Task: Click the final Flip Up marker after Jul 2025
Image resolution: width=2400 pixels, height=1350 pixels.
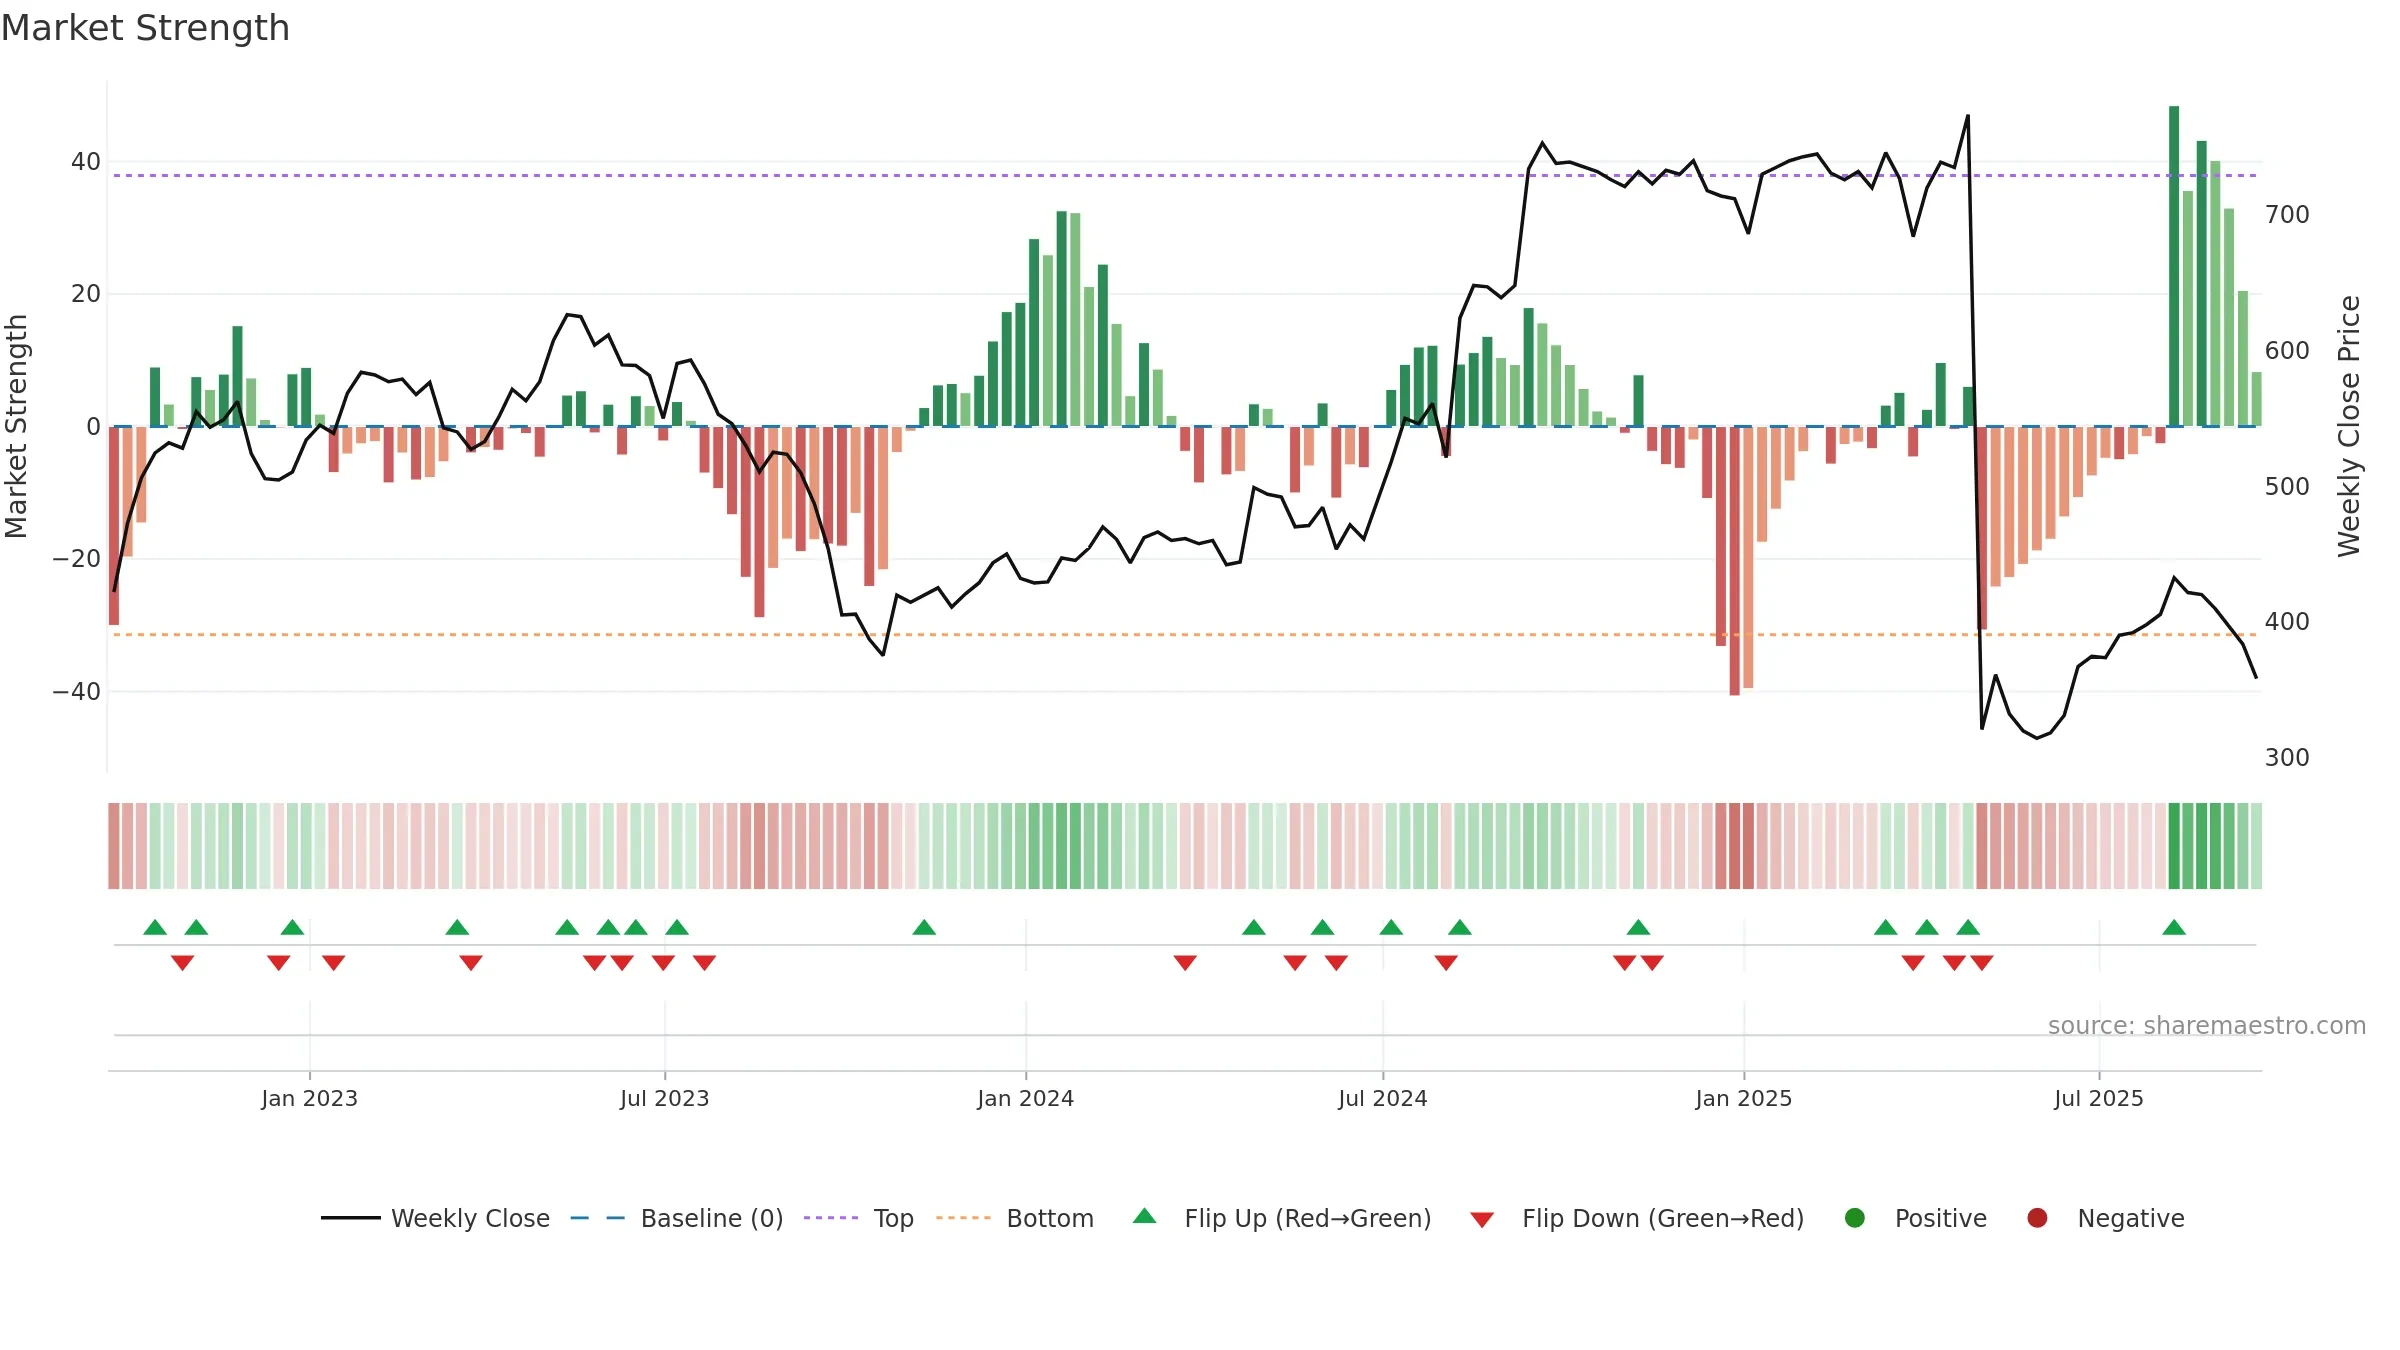Action: [2174, 927]
